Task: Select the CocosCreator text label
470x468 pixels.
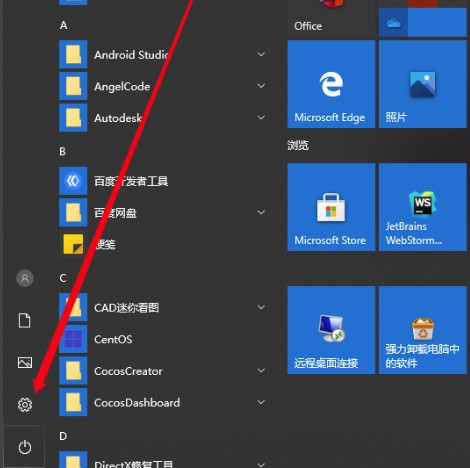Action: 128,371
